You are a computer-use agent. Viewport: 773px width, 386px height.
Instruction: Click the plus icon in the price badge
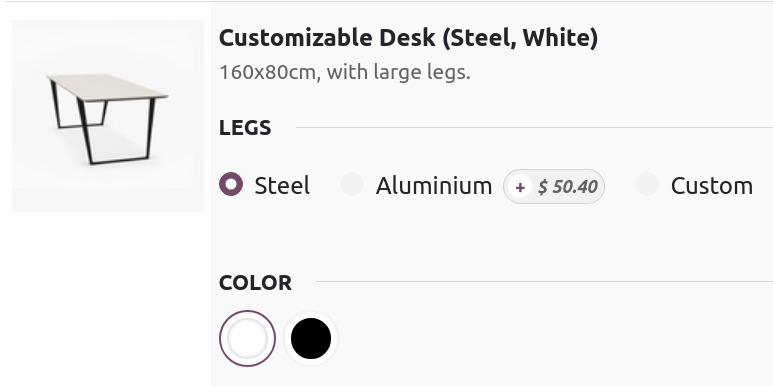[x=520, y=187]
